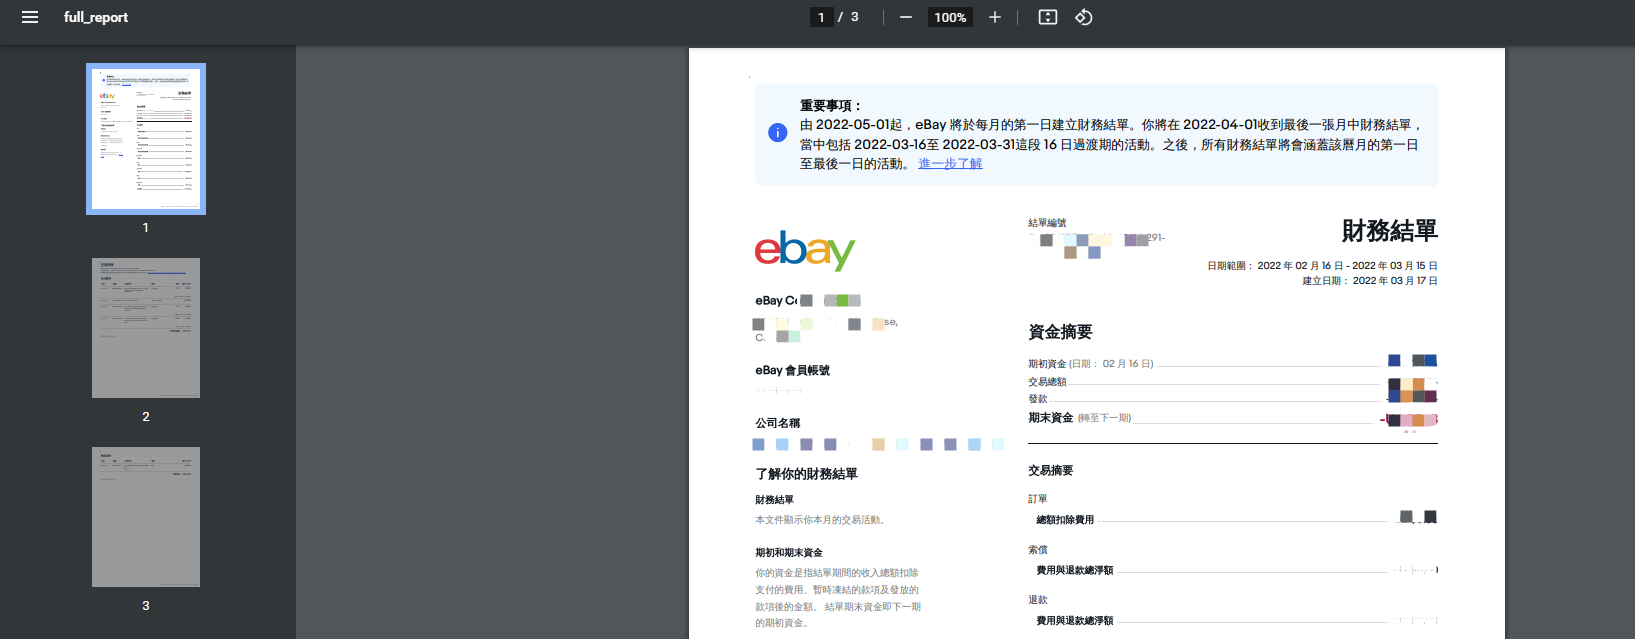This screenshot has height=639, width=1635.
Task: Go to page 3 thumbnail
Action: [x=146, y=517]
